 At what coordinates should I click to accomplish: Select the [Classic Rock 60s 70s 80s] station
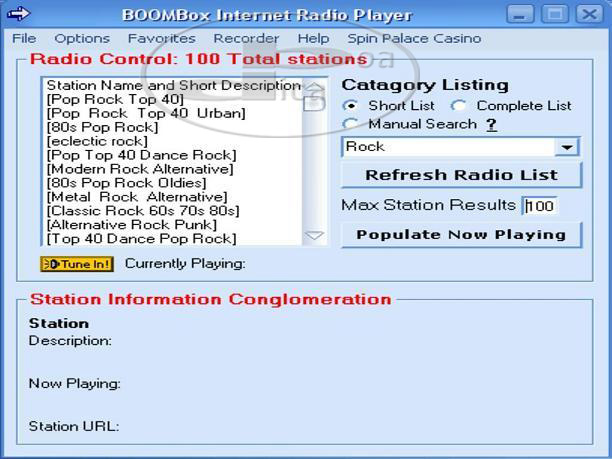[143, 211]
